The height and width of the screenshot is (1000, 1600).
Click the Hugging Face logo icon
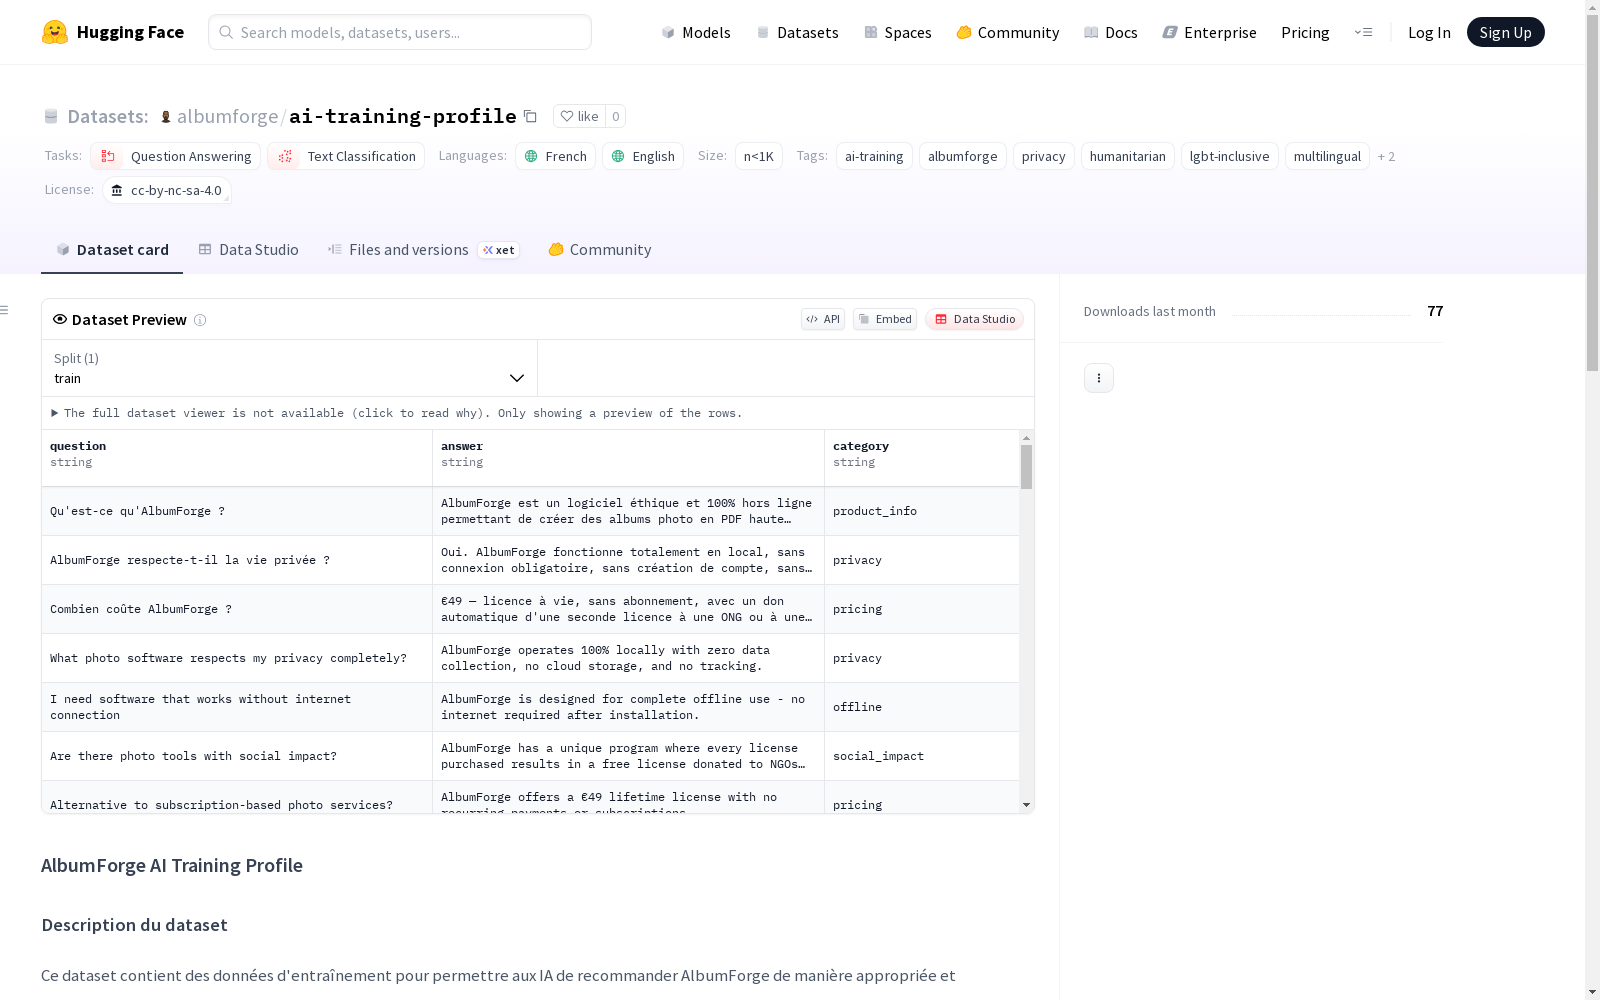pos(55,32)
